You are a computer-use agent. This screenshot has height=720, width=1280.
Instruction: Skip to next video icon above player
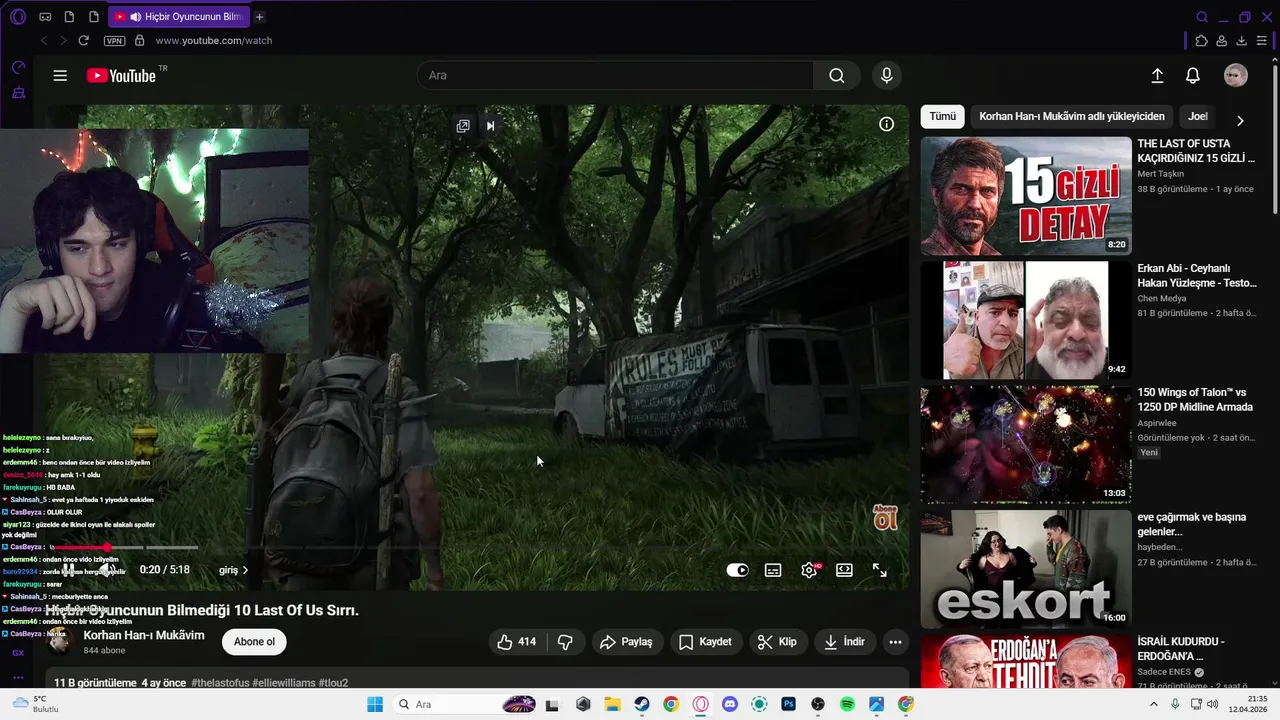[490, 126]
